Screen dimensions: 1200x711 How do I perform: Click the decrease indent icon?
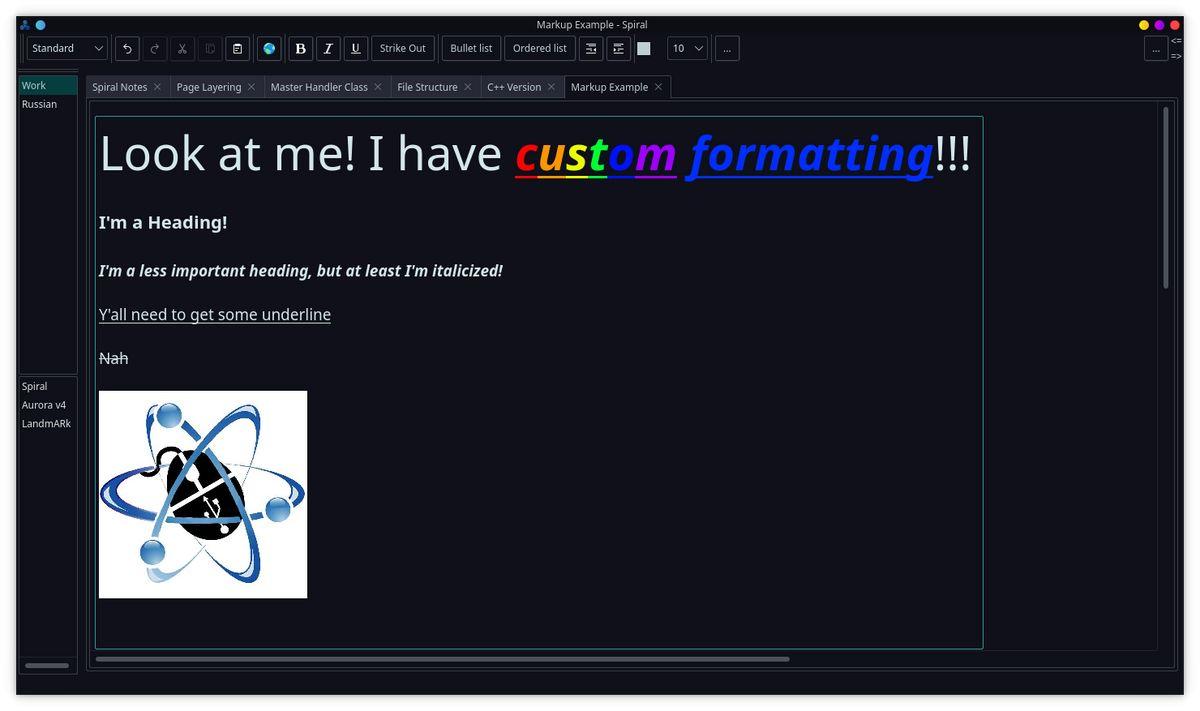point(591,48)
